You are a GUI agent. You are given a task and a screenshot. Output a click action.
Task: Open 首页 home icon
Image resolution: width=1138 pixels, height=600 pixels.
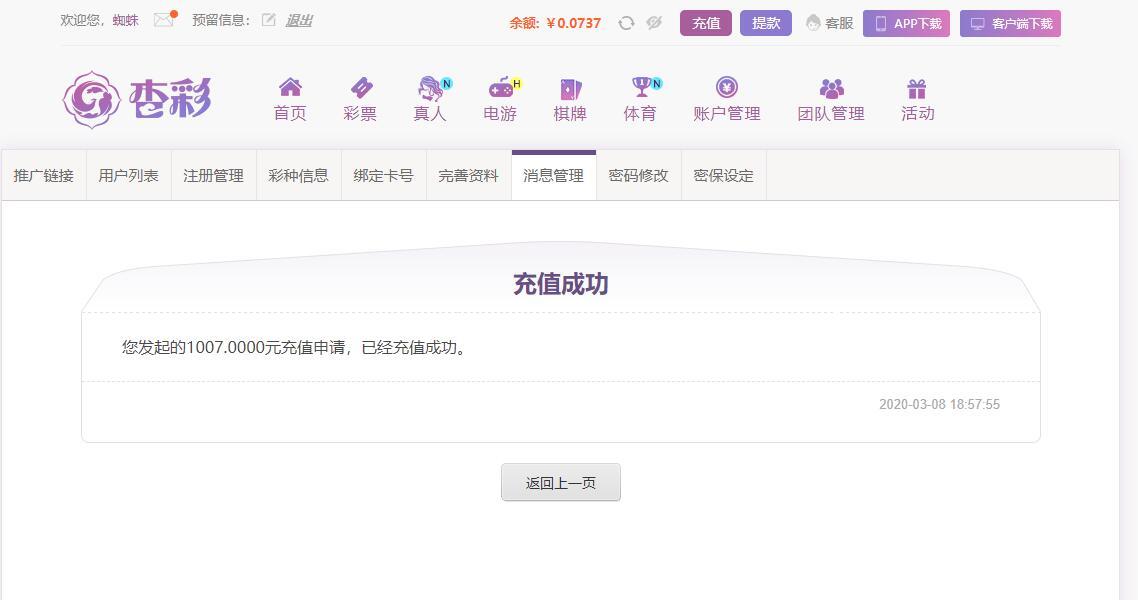click(290, 88)
